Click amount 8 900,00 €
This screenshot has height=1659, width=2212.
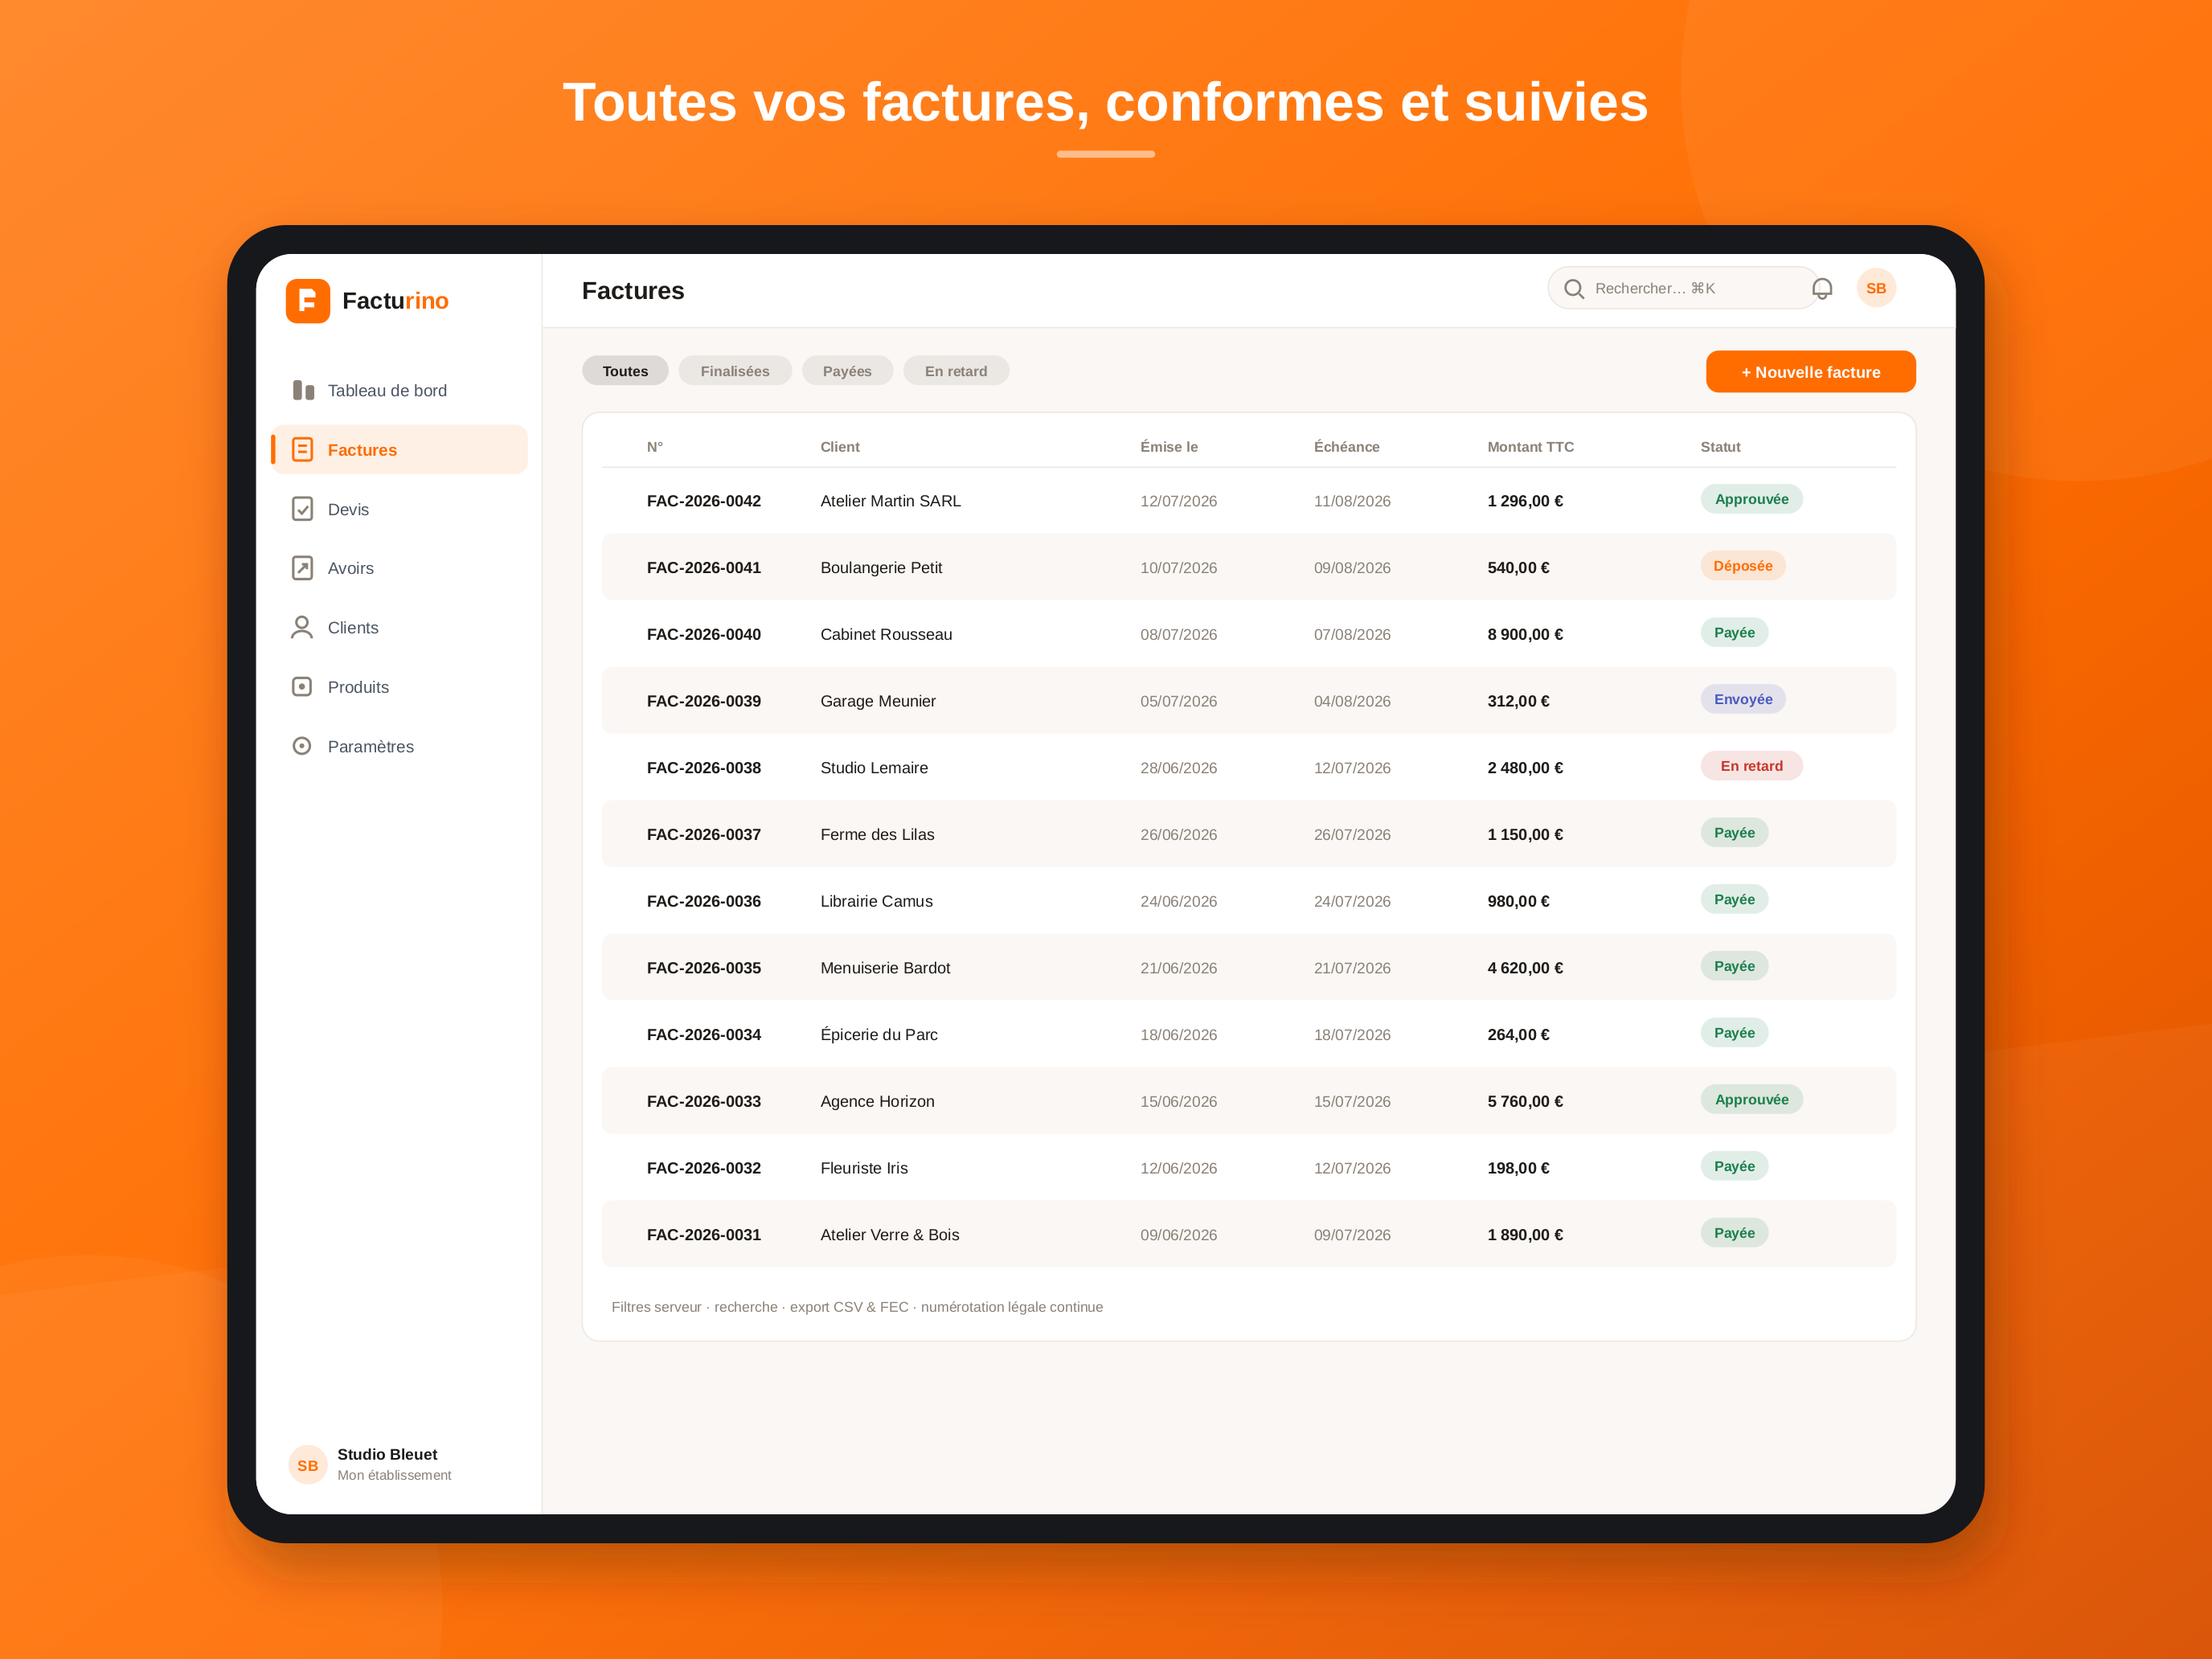[x=1525, y=634]
